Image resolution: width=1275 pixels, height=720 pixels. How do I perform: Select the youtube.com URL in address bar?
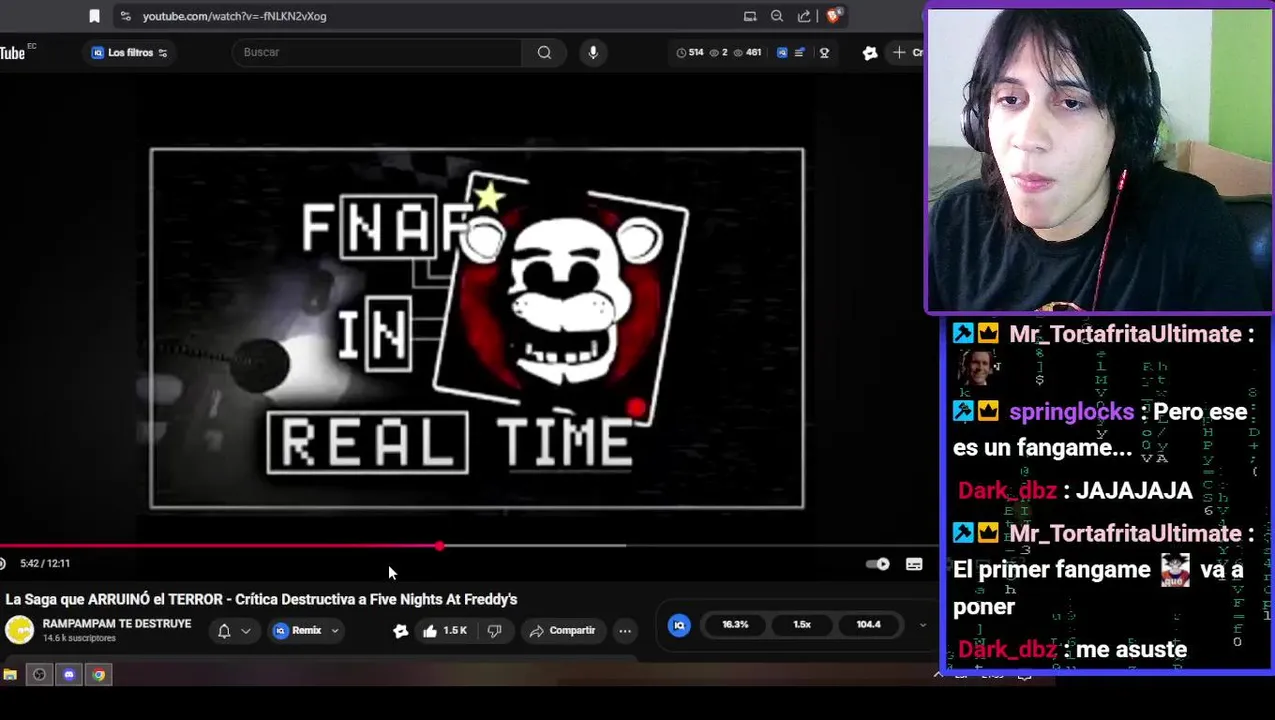point(234,16)
